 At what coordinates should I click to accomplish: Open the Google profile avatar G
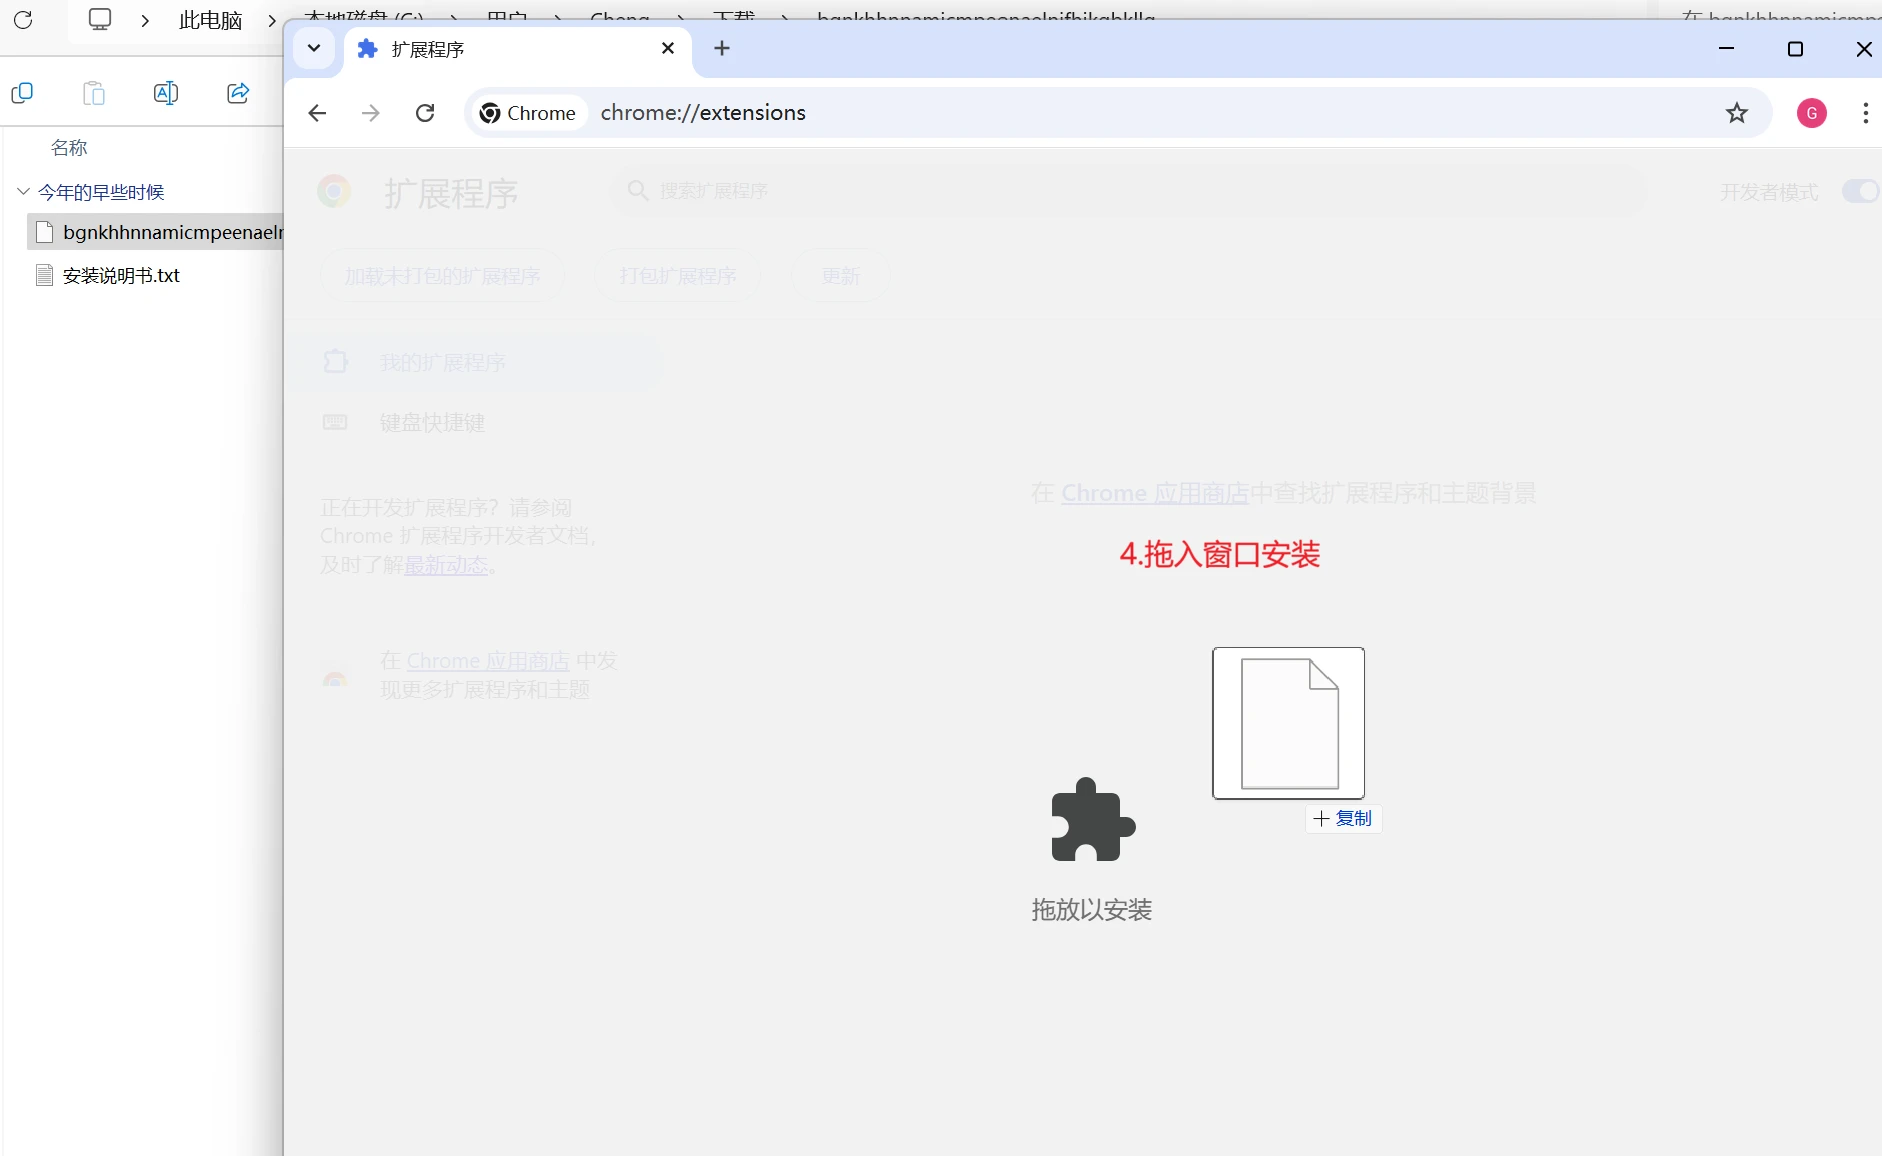pos(1813,113)
